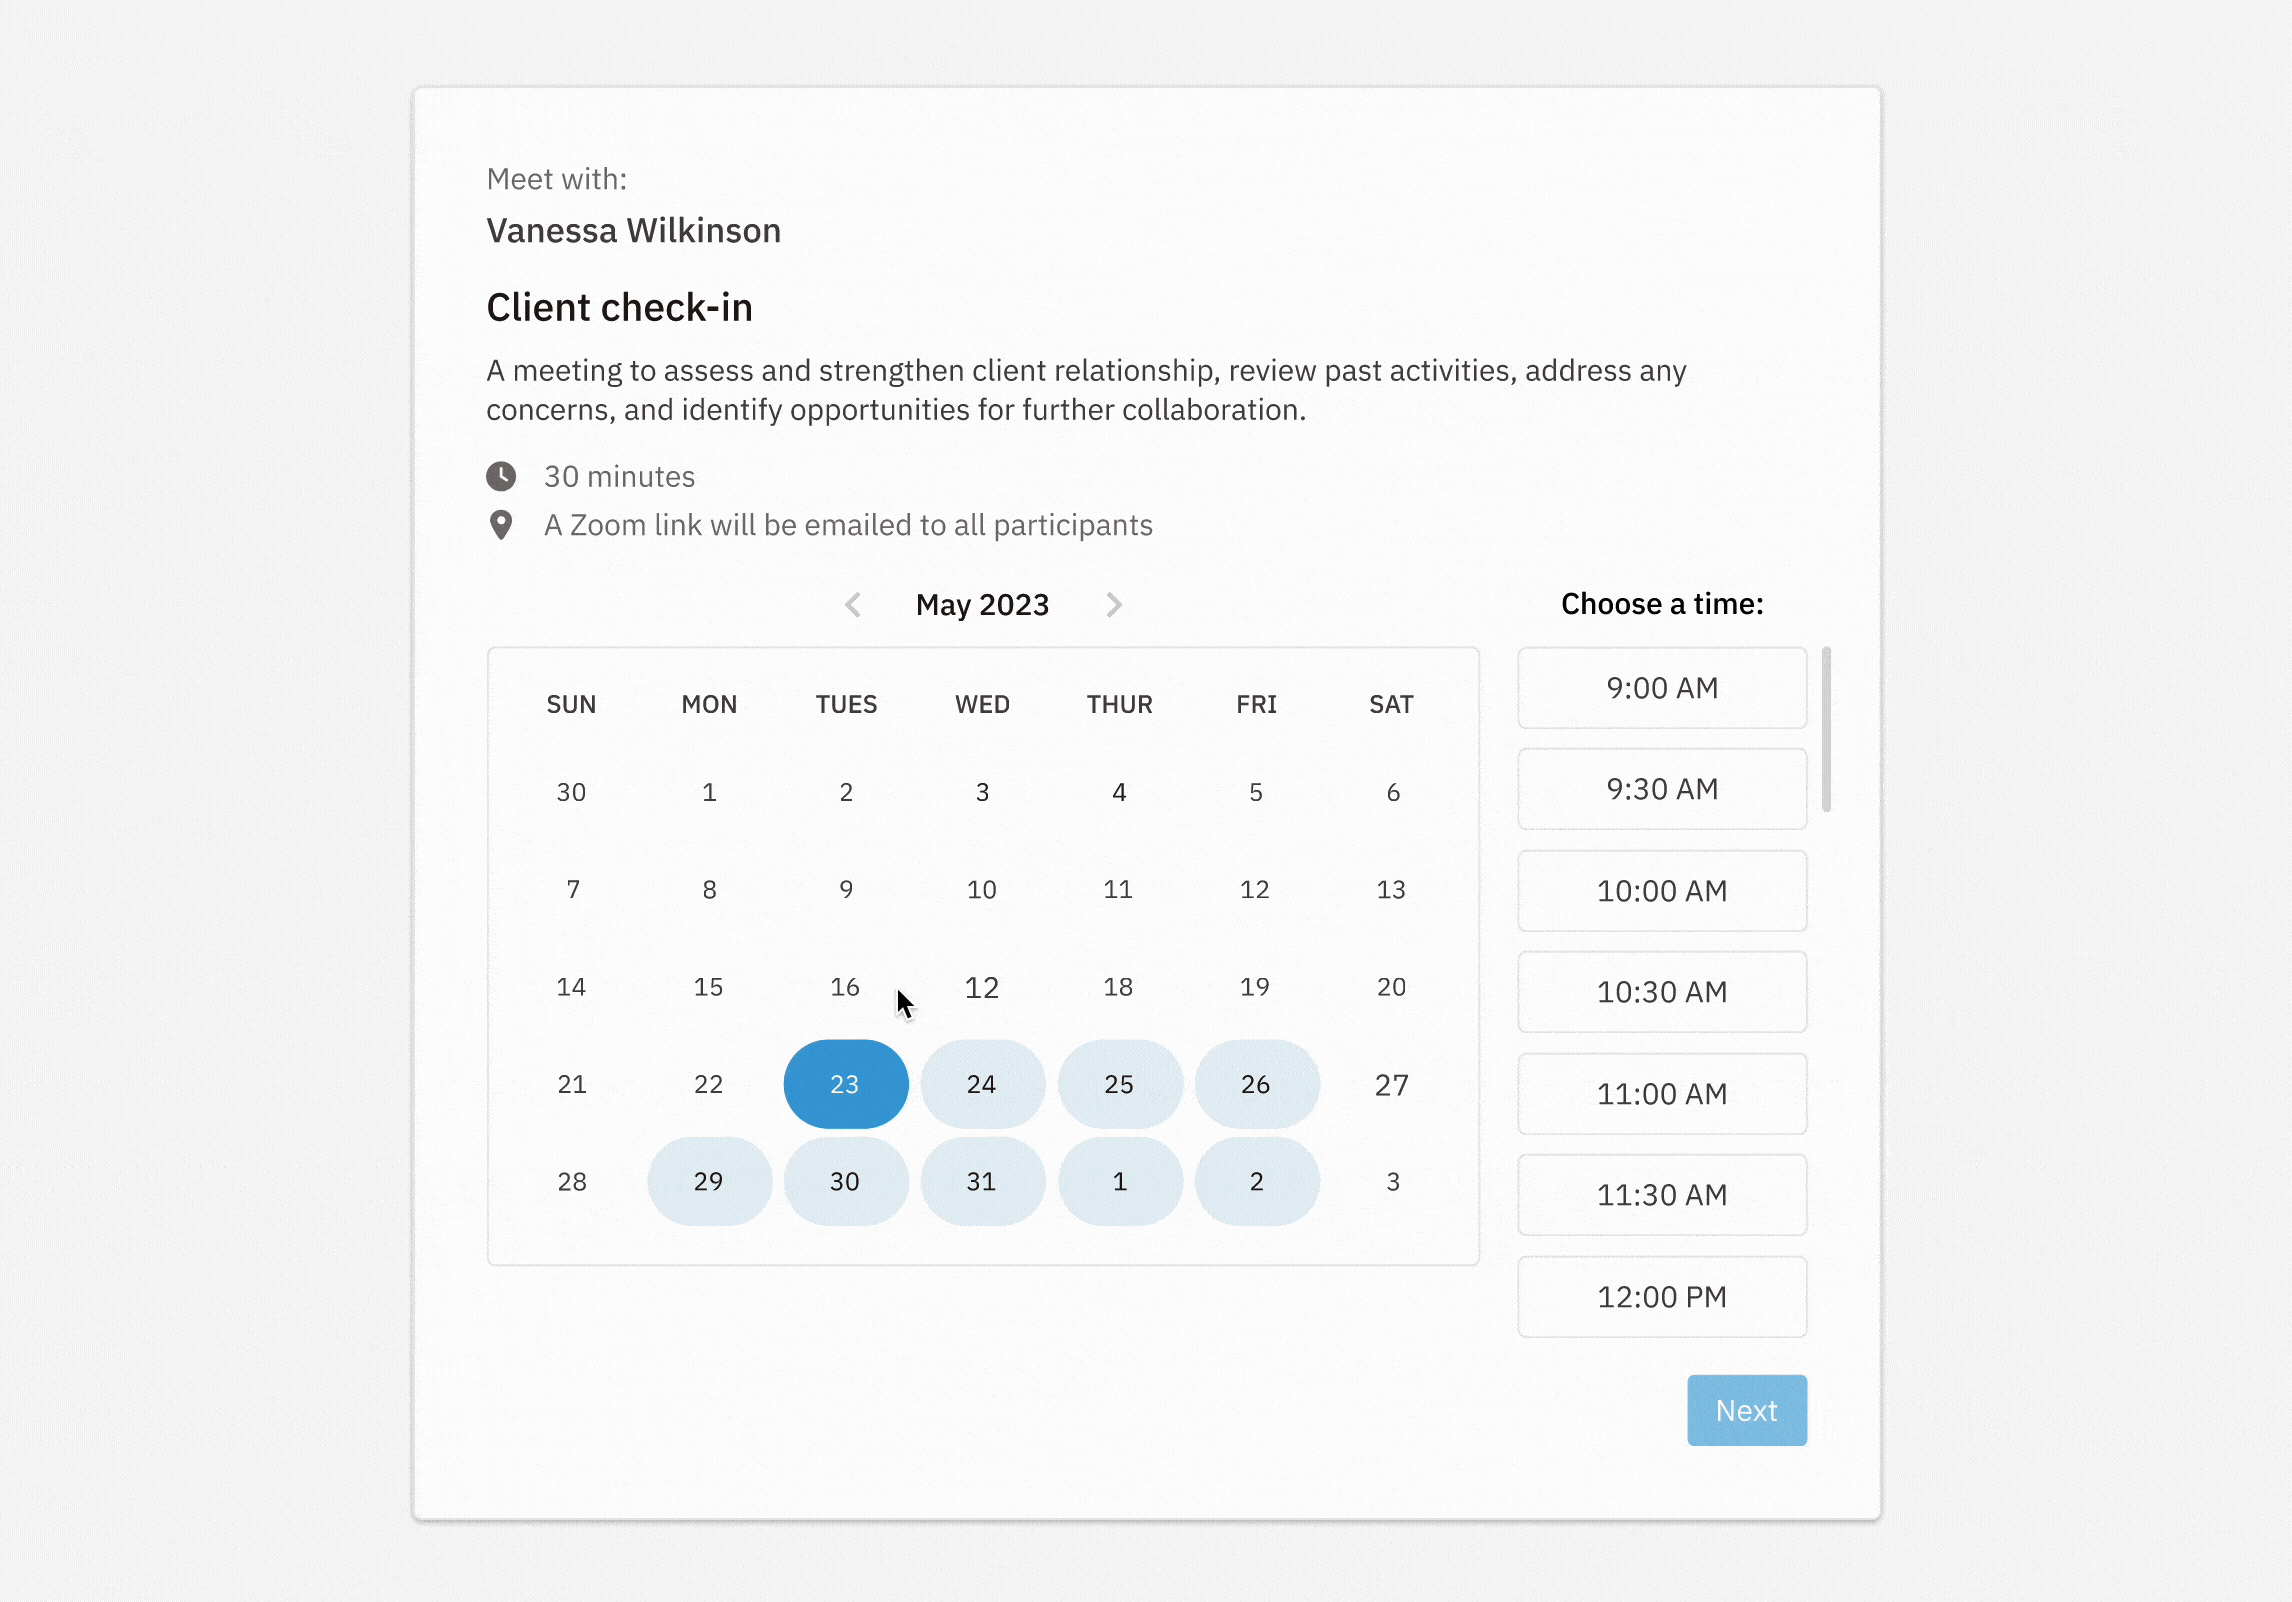This screenshot has height=1602, width=2292.
Task: Choose the 12:00 PM time slot
Action: coord(1661,1297)
